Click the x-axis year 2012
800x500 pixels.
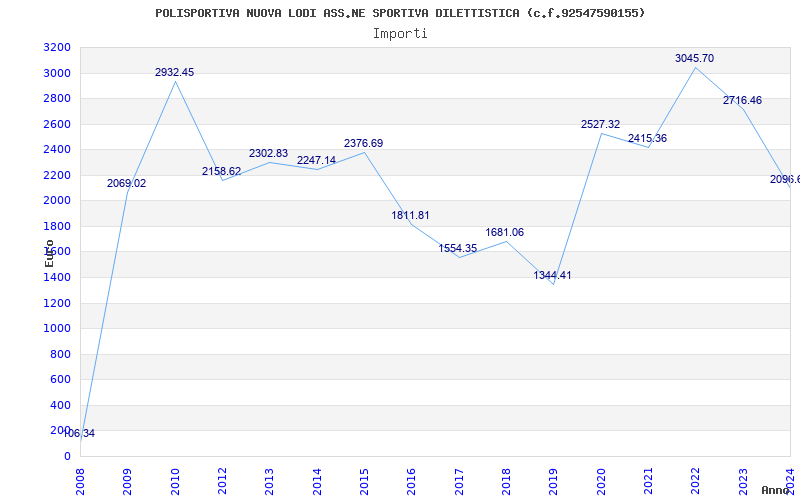click(222, 481)
